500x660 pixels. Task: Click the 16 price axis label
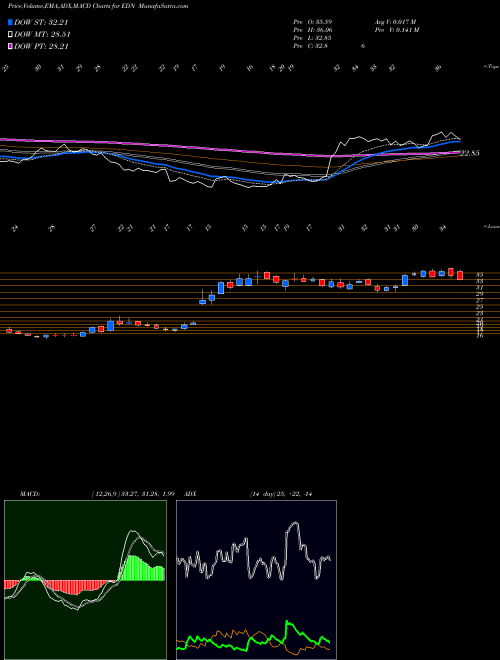(479, 335)
